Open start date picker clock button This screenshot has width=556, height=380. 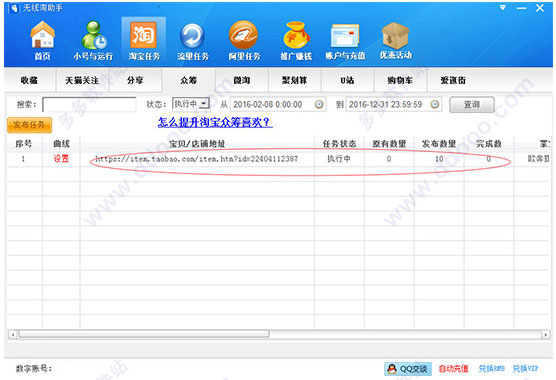(x=319, y=104)
